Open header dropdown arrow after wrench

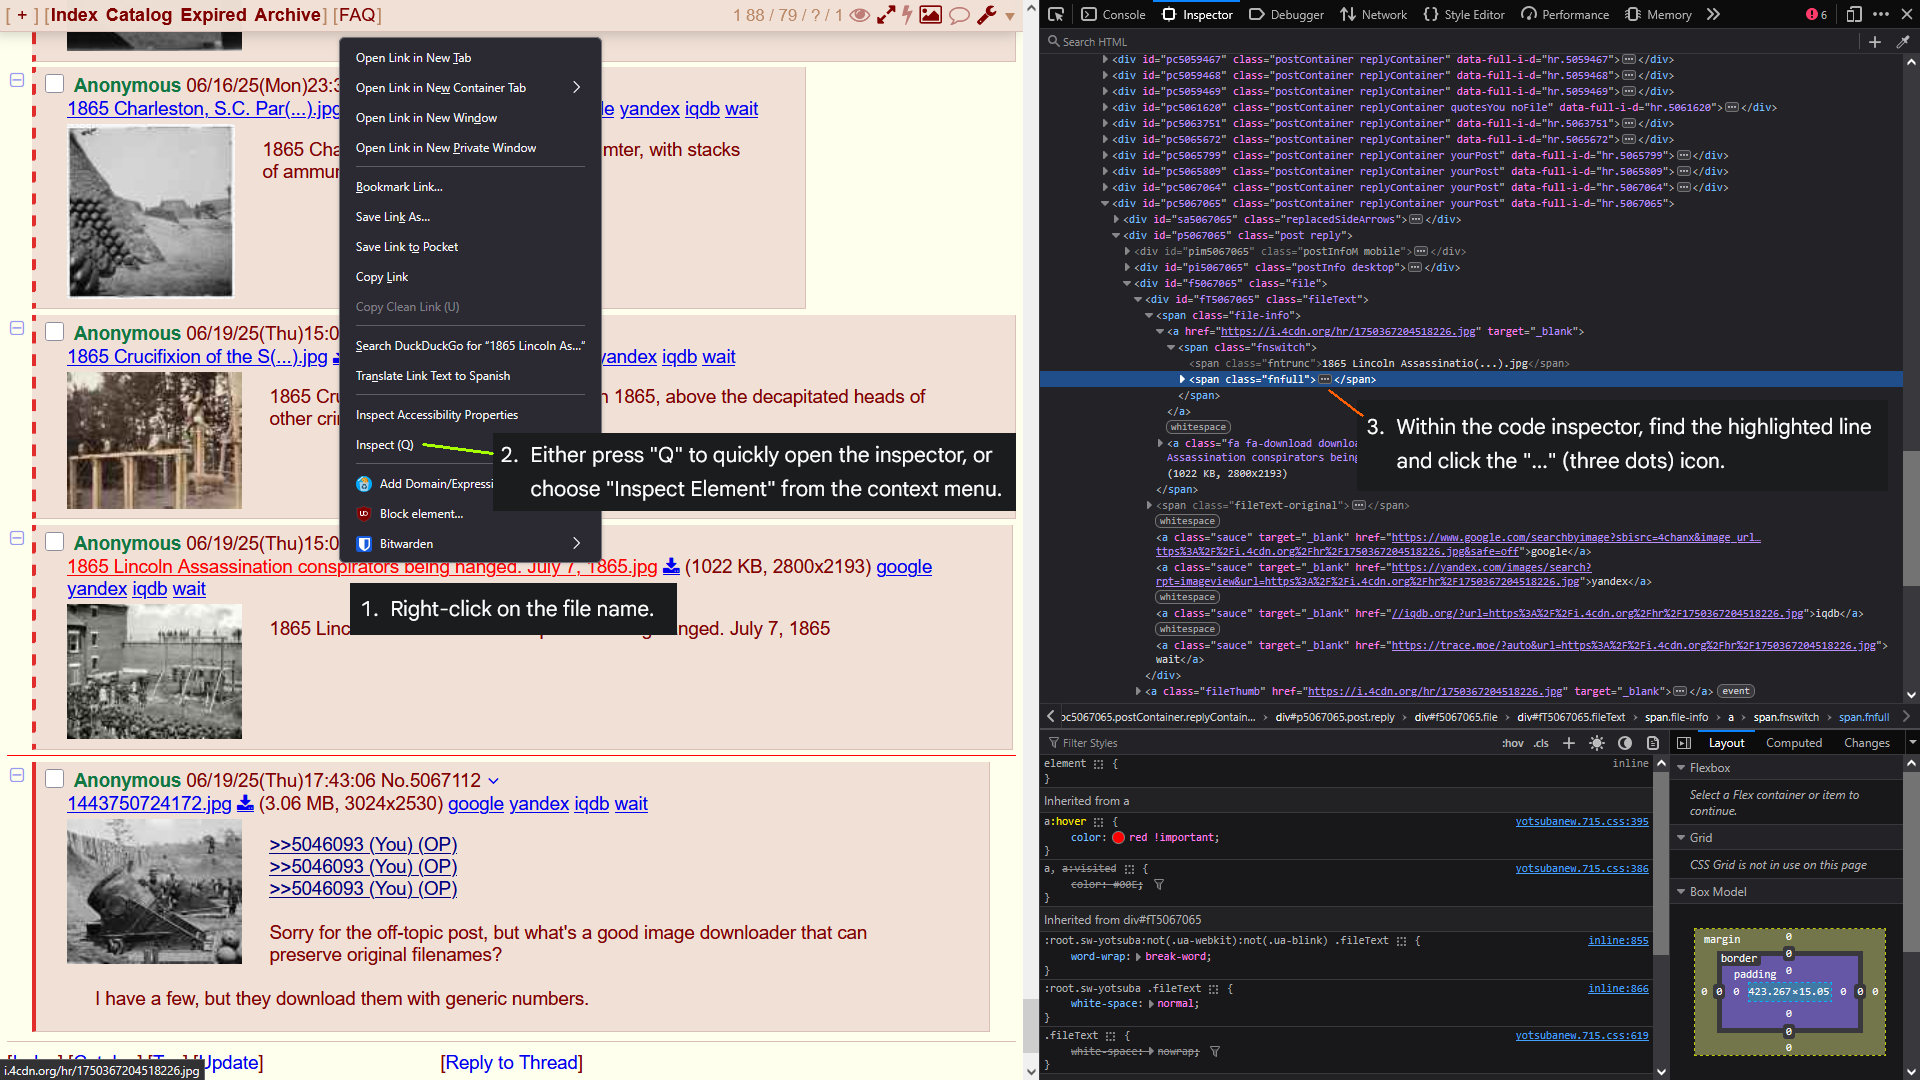[1010, 16]
